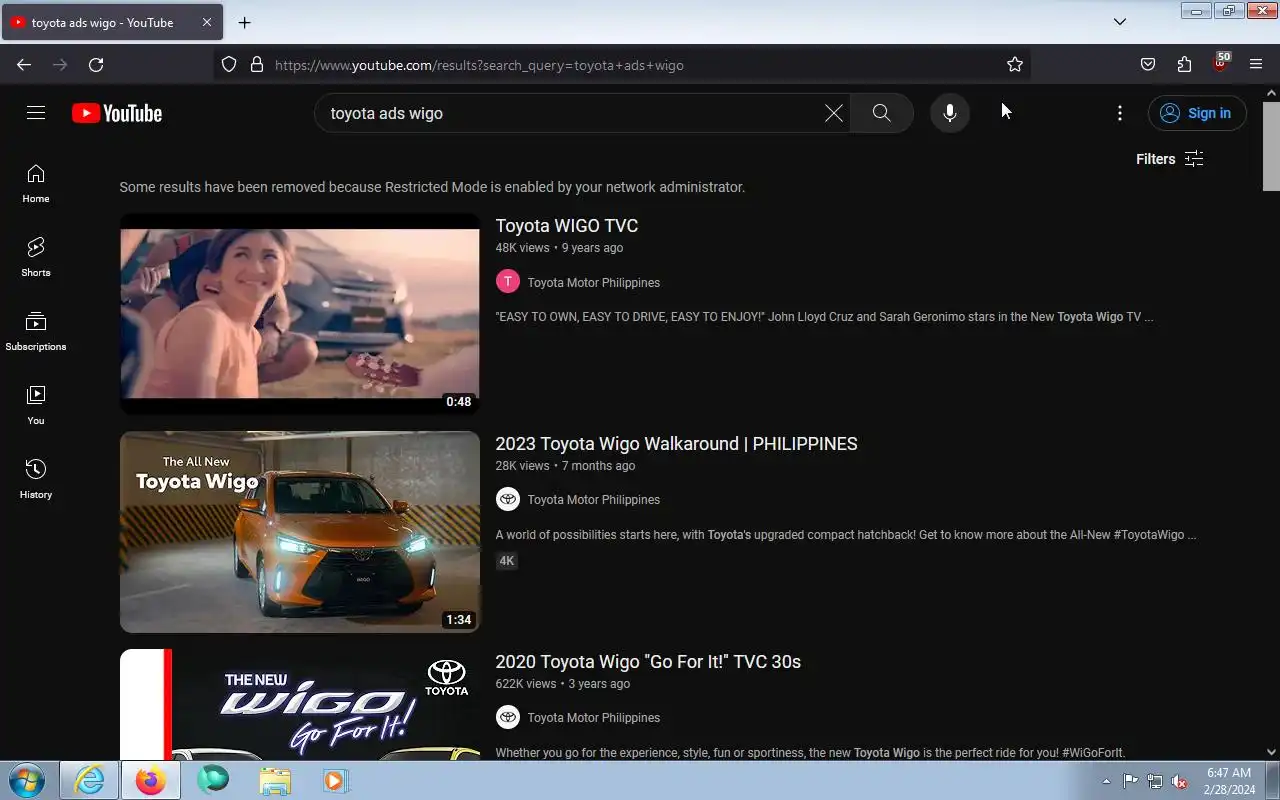Viewport: 1280px width, 800px height.
Task: Click the uBlock extension icon showing 50
Action: (x=1220, y=63)
